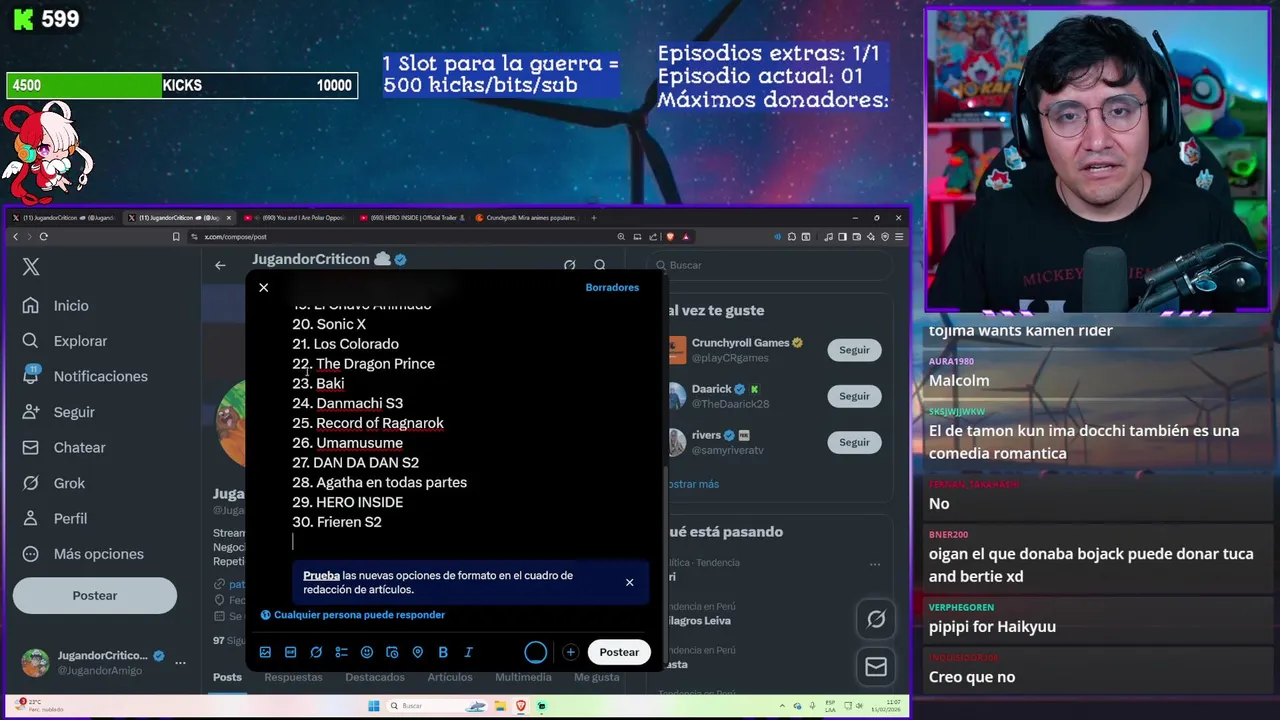Image resolution: width=1280 pixels, height=720 pixels.
Task: Click on '22. The Dragon Prince' text
Action: pos(364,364)
